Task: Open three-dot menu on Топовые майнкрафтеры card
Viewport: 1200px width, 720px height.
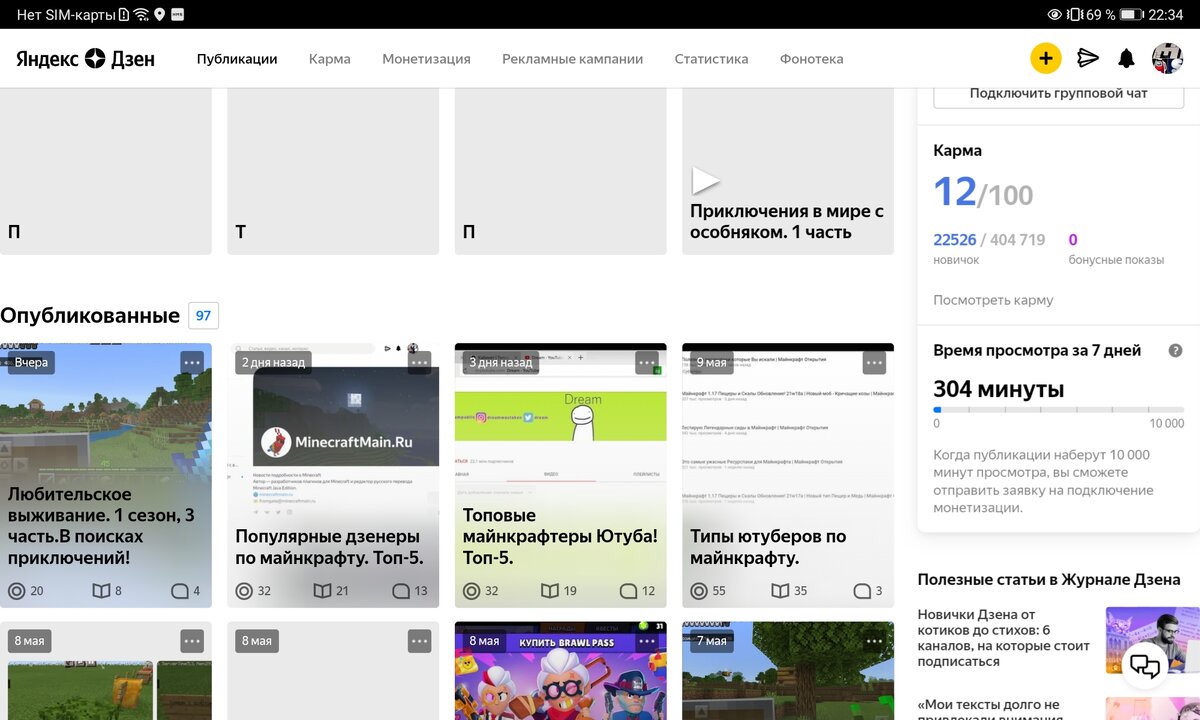Action: coord(647,362)
